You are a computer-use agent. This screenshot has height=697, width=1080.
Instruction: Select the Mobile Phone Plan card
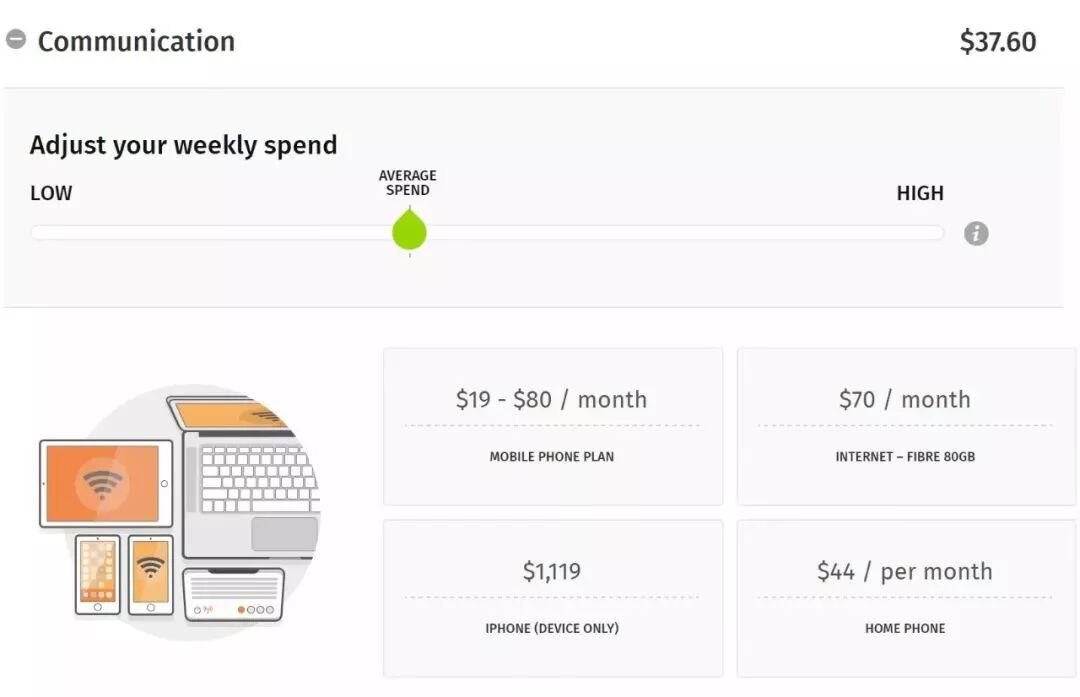(x=552, y=426)
